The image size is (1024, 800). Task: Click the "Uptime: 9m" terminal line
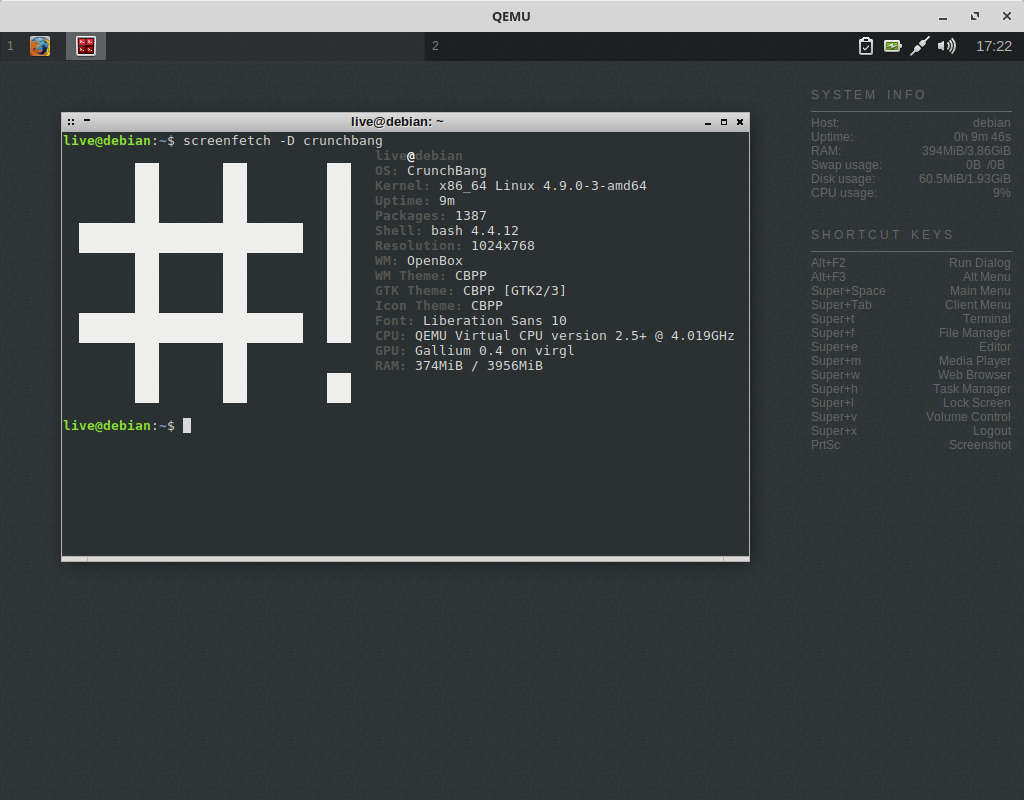415,200
